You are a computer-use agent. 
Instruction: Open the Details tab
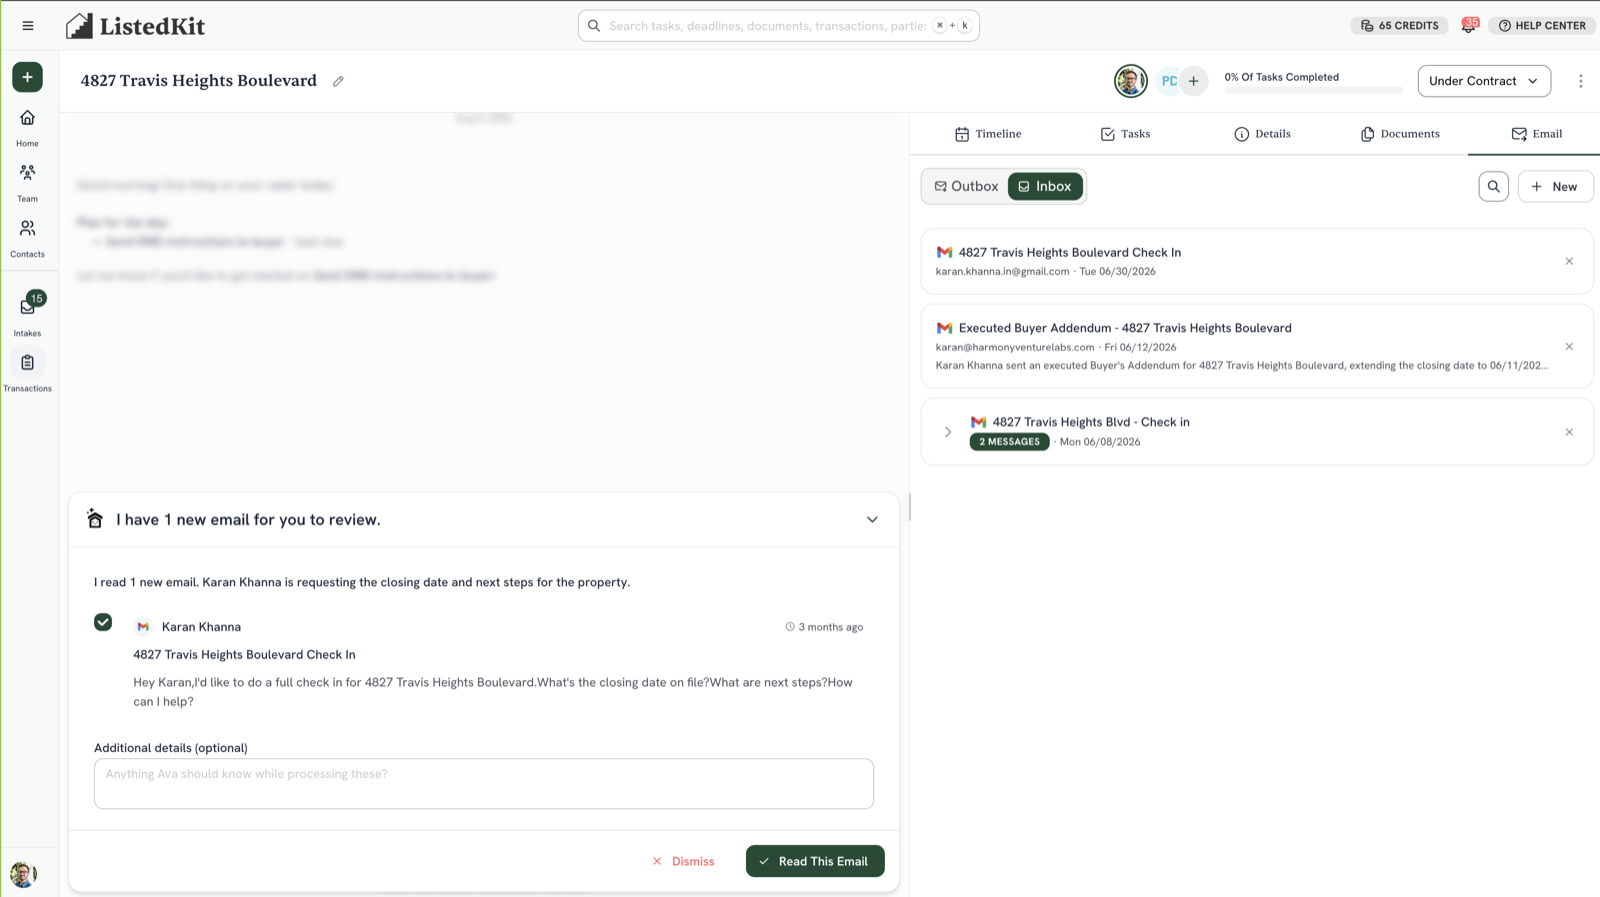click(1262, 134)
